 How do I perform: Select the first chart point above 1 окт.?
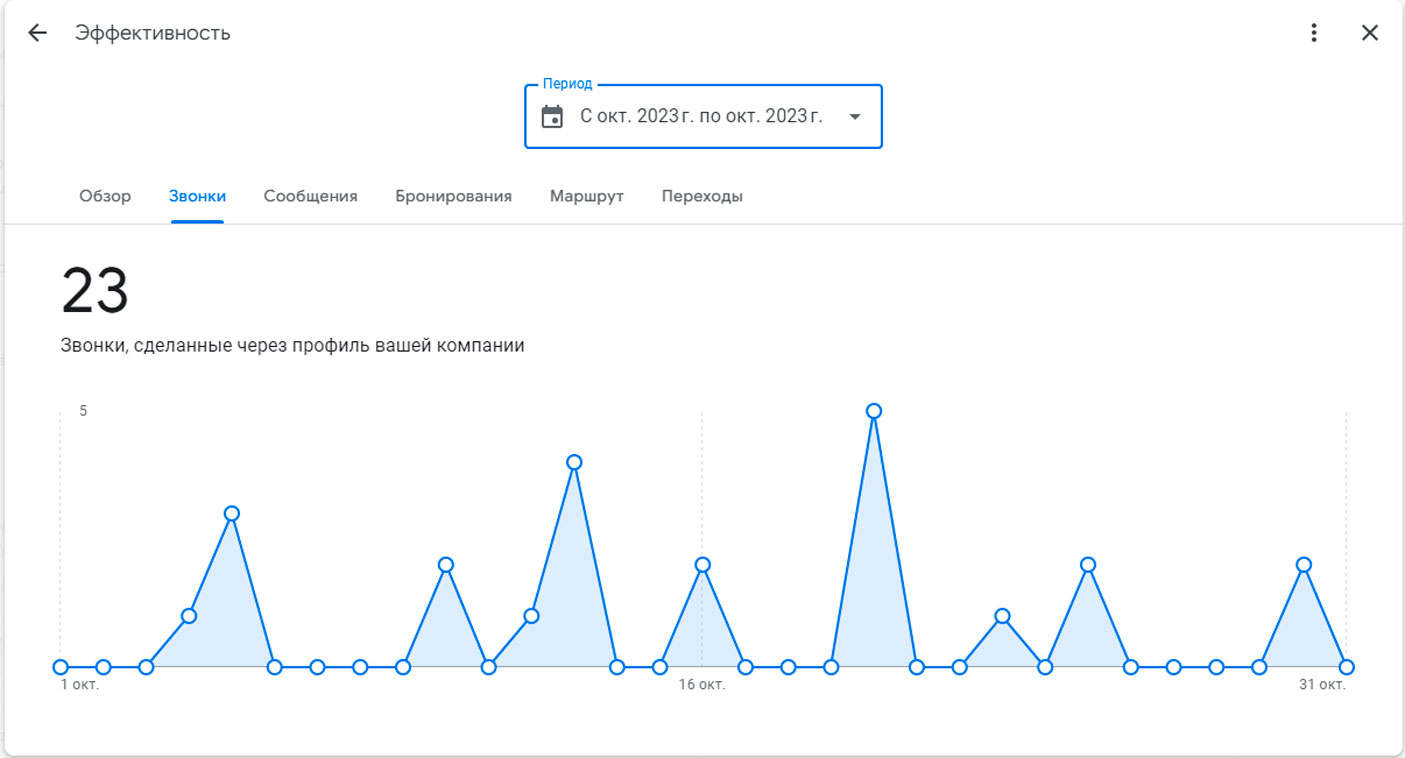[60, 667]
